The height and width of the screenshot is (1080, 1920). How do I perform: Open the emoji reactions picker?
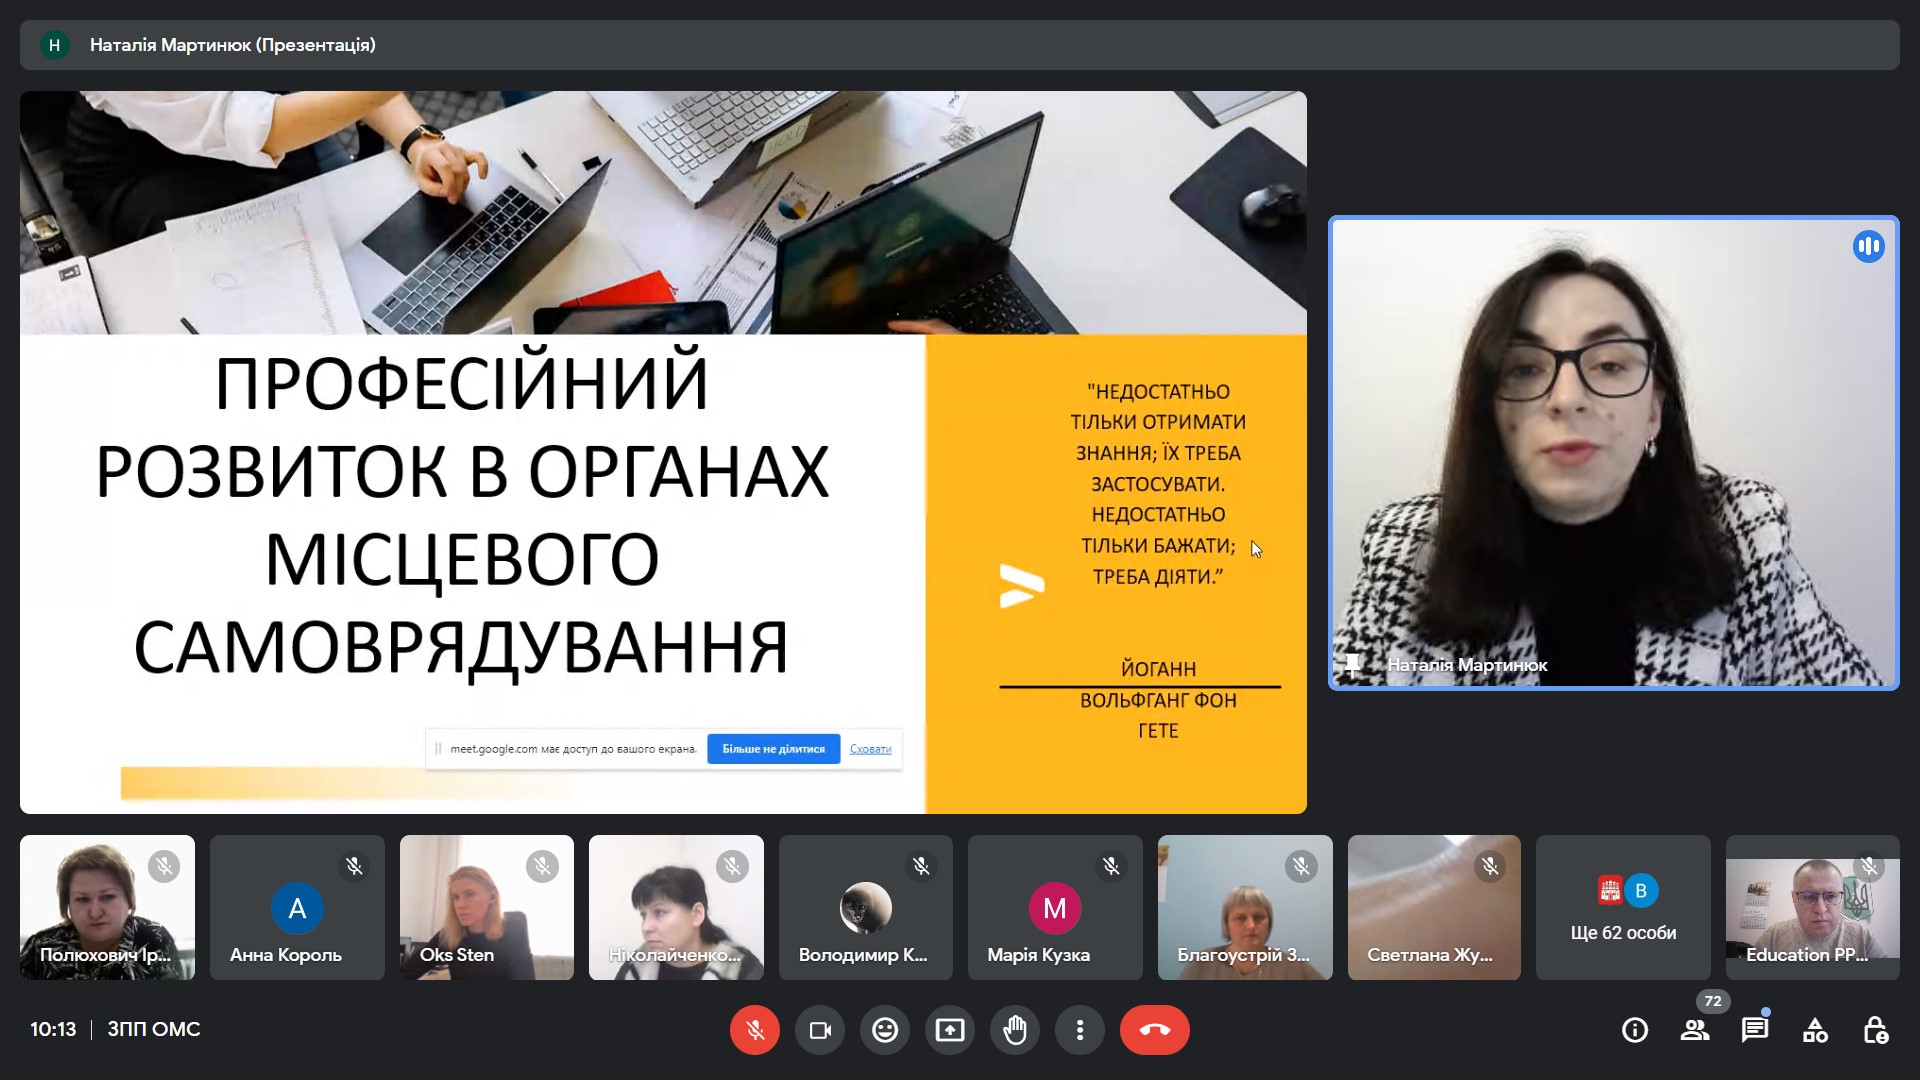[885, 1030]
